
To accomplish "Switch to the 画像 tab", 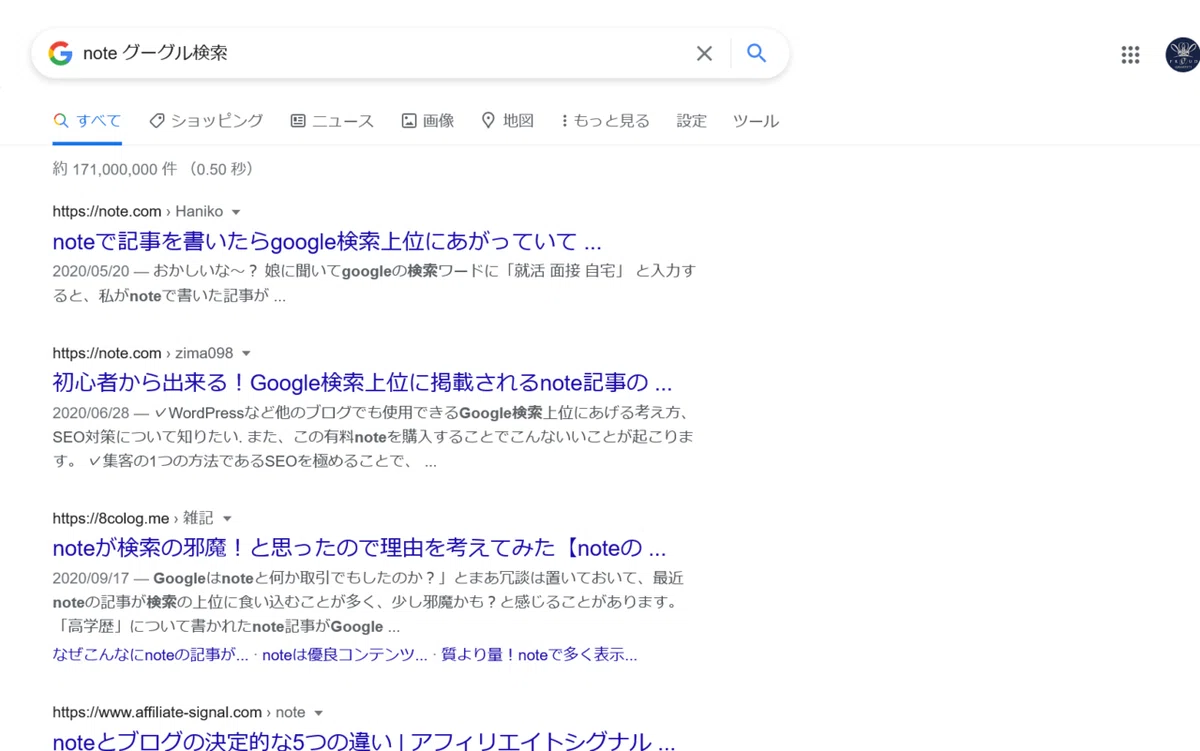I will 428,121.
